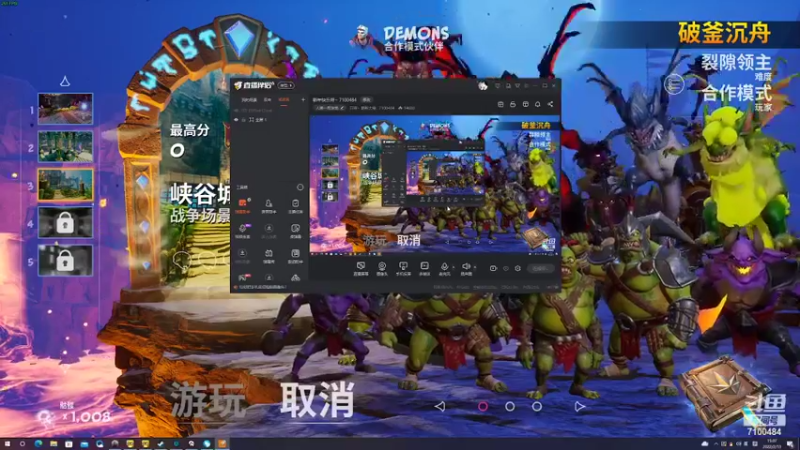Open the triangle-shaped tool in bottom tool row
Viewport: 800px width, 450px height.
pos(295,278)
